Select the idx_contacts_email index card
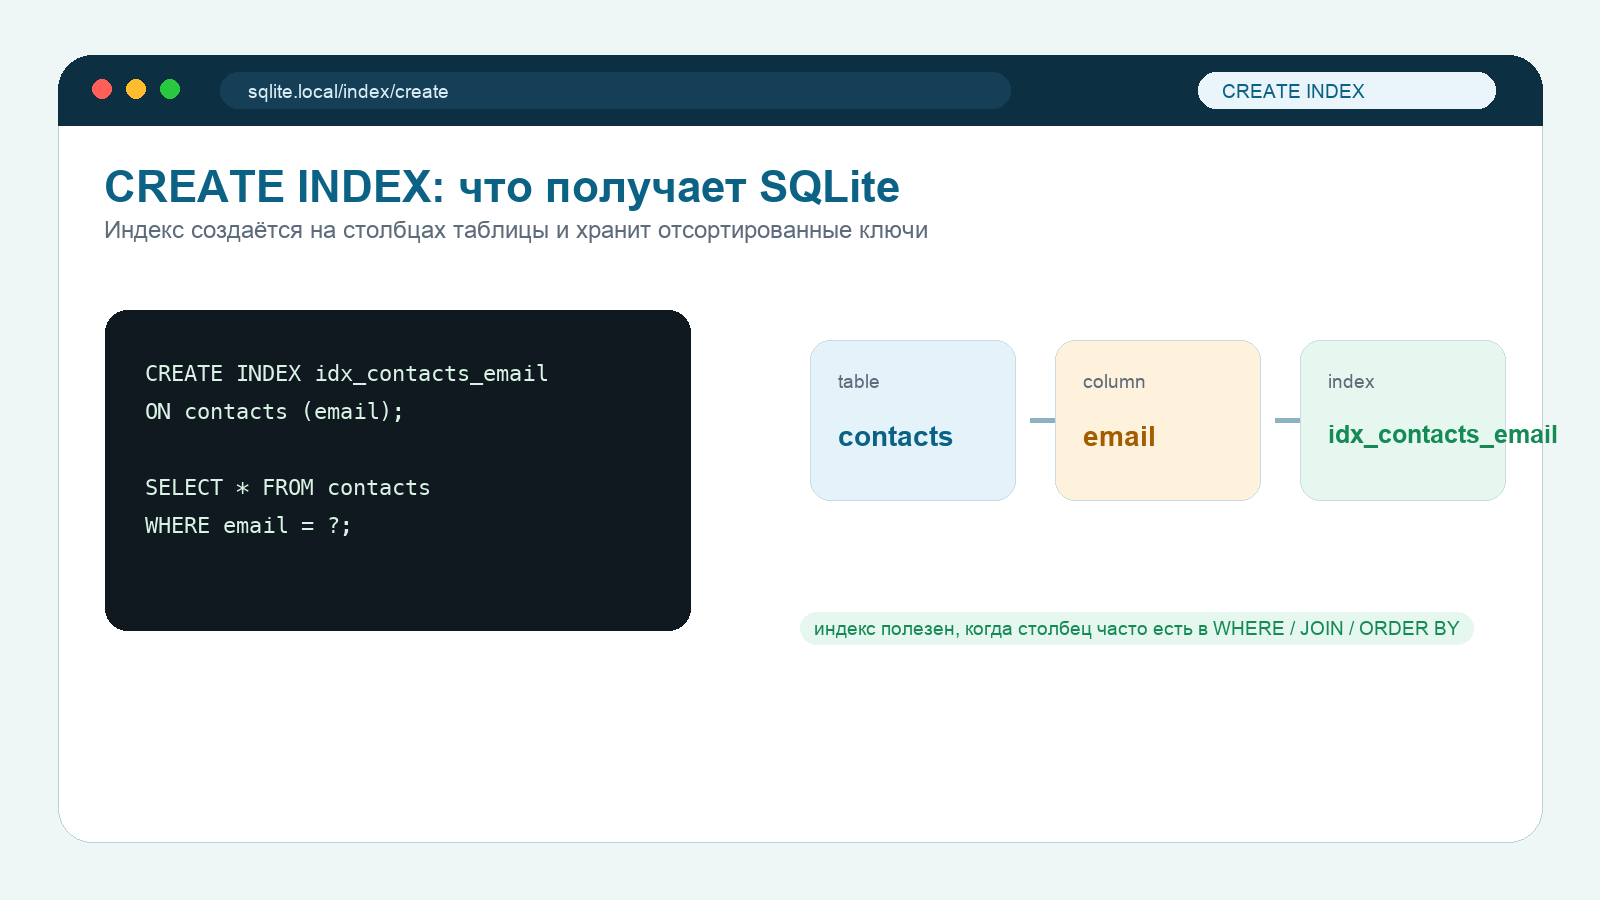This screenshot has width=1600, height=900. (1403, 420)
